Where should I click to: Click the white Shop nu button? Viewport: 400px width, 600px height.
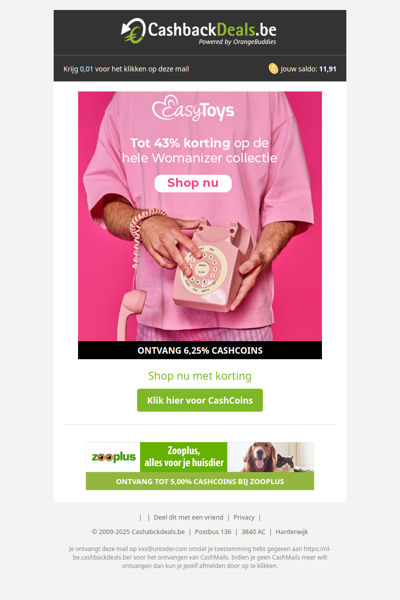193,183
